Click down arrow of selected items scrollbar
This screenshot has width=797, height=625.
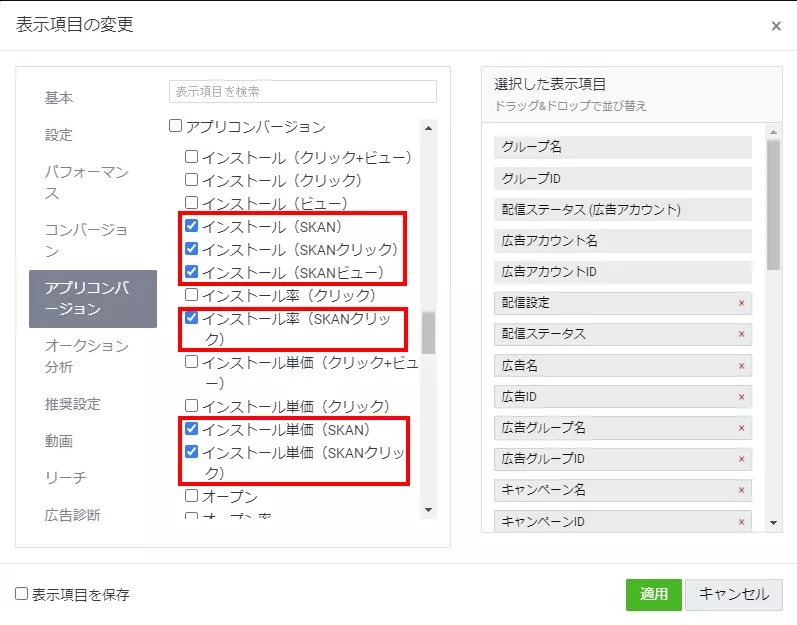click(x=774, y=523)
